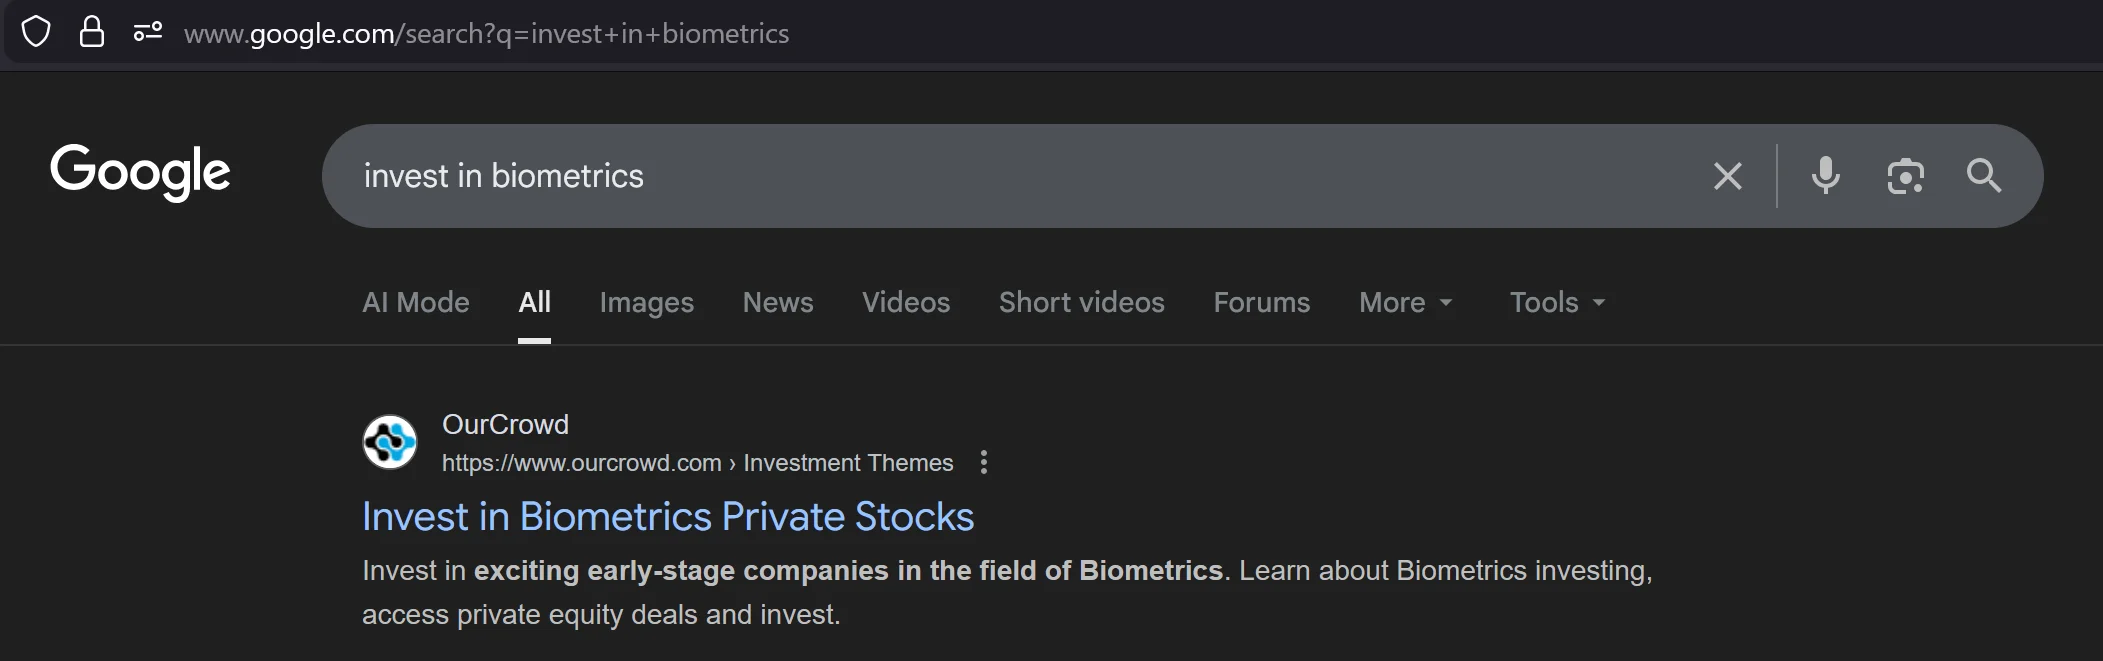Open Google Lens image search
Viewport: 2103px width, 661px height.
1906,176
